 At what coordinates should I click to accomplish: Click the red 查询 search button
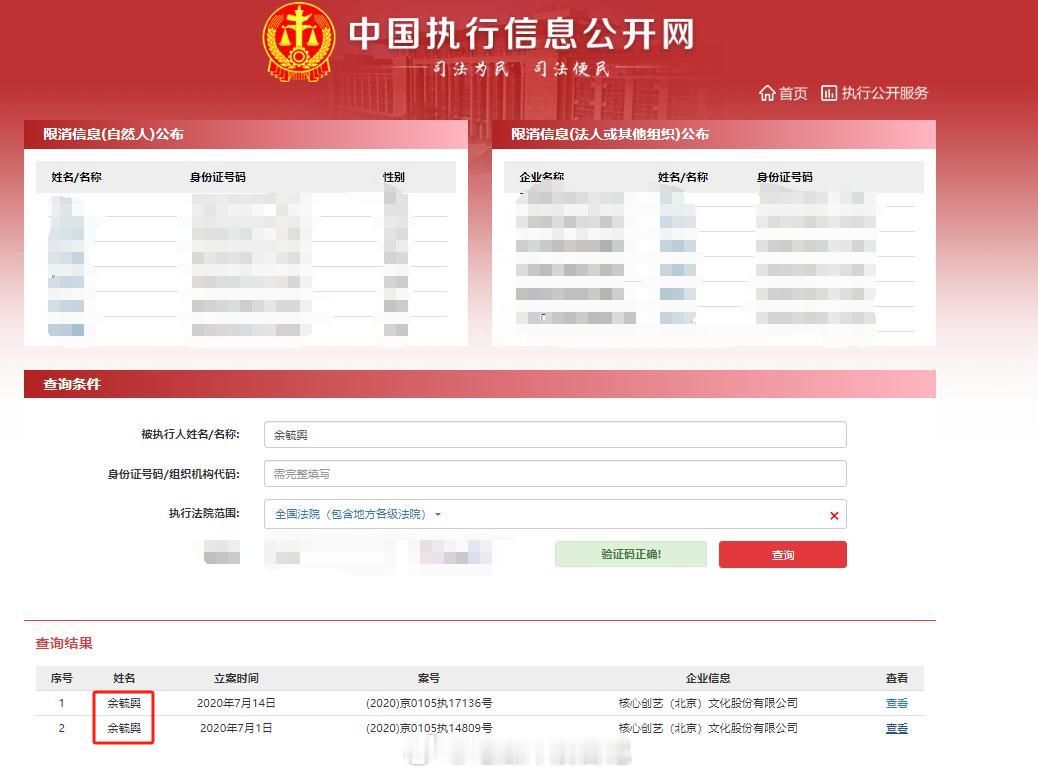point(783,554)
